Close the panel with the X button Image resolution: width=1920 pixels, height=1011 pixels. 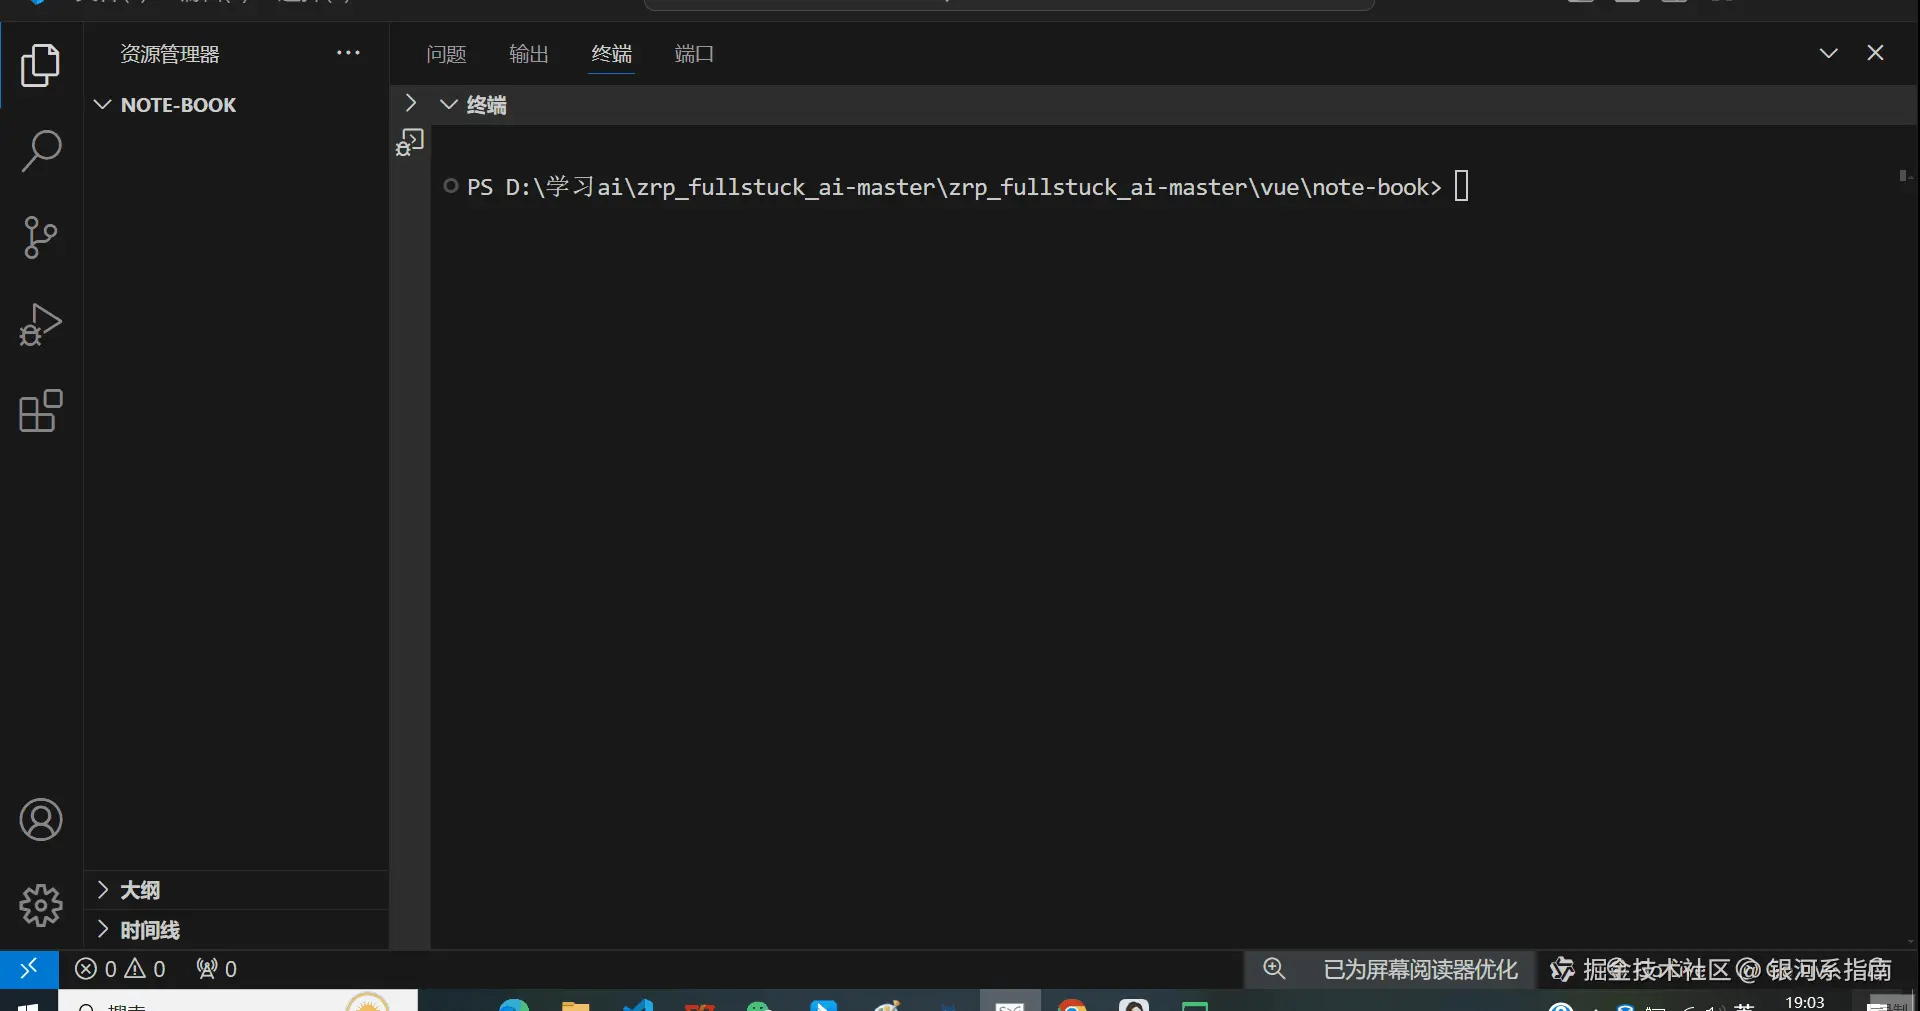1876,53
